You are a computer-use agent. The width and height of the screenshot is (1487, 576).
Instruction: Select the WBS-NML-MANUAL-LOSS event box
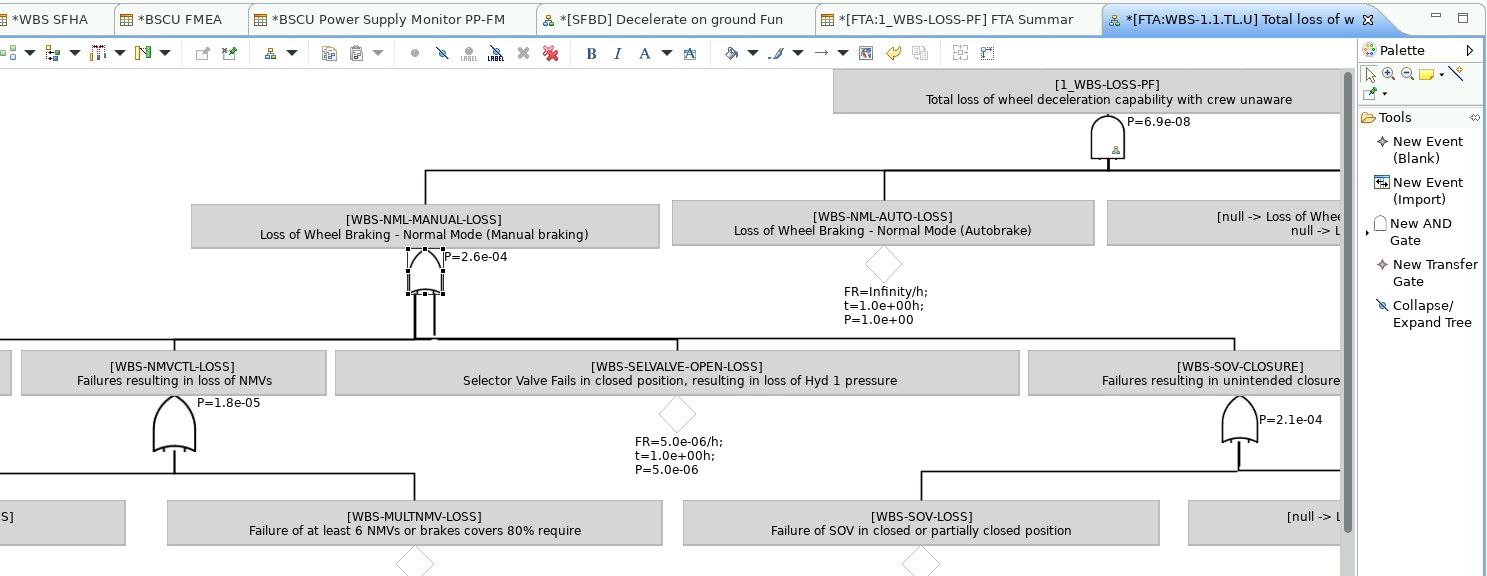pos(425,226)
